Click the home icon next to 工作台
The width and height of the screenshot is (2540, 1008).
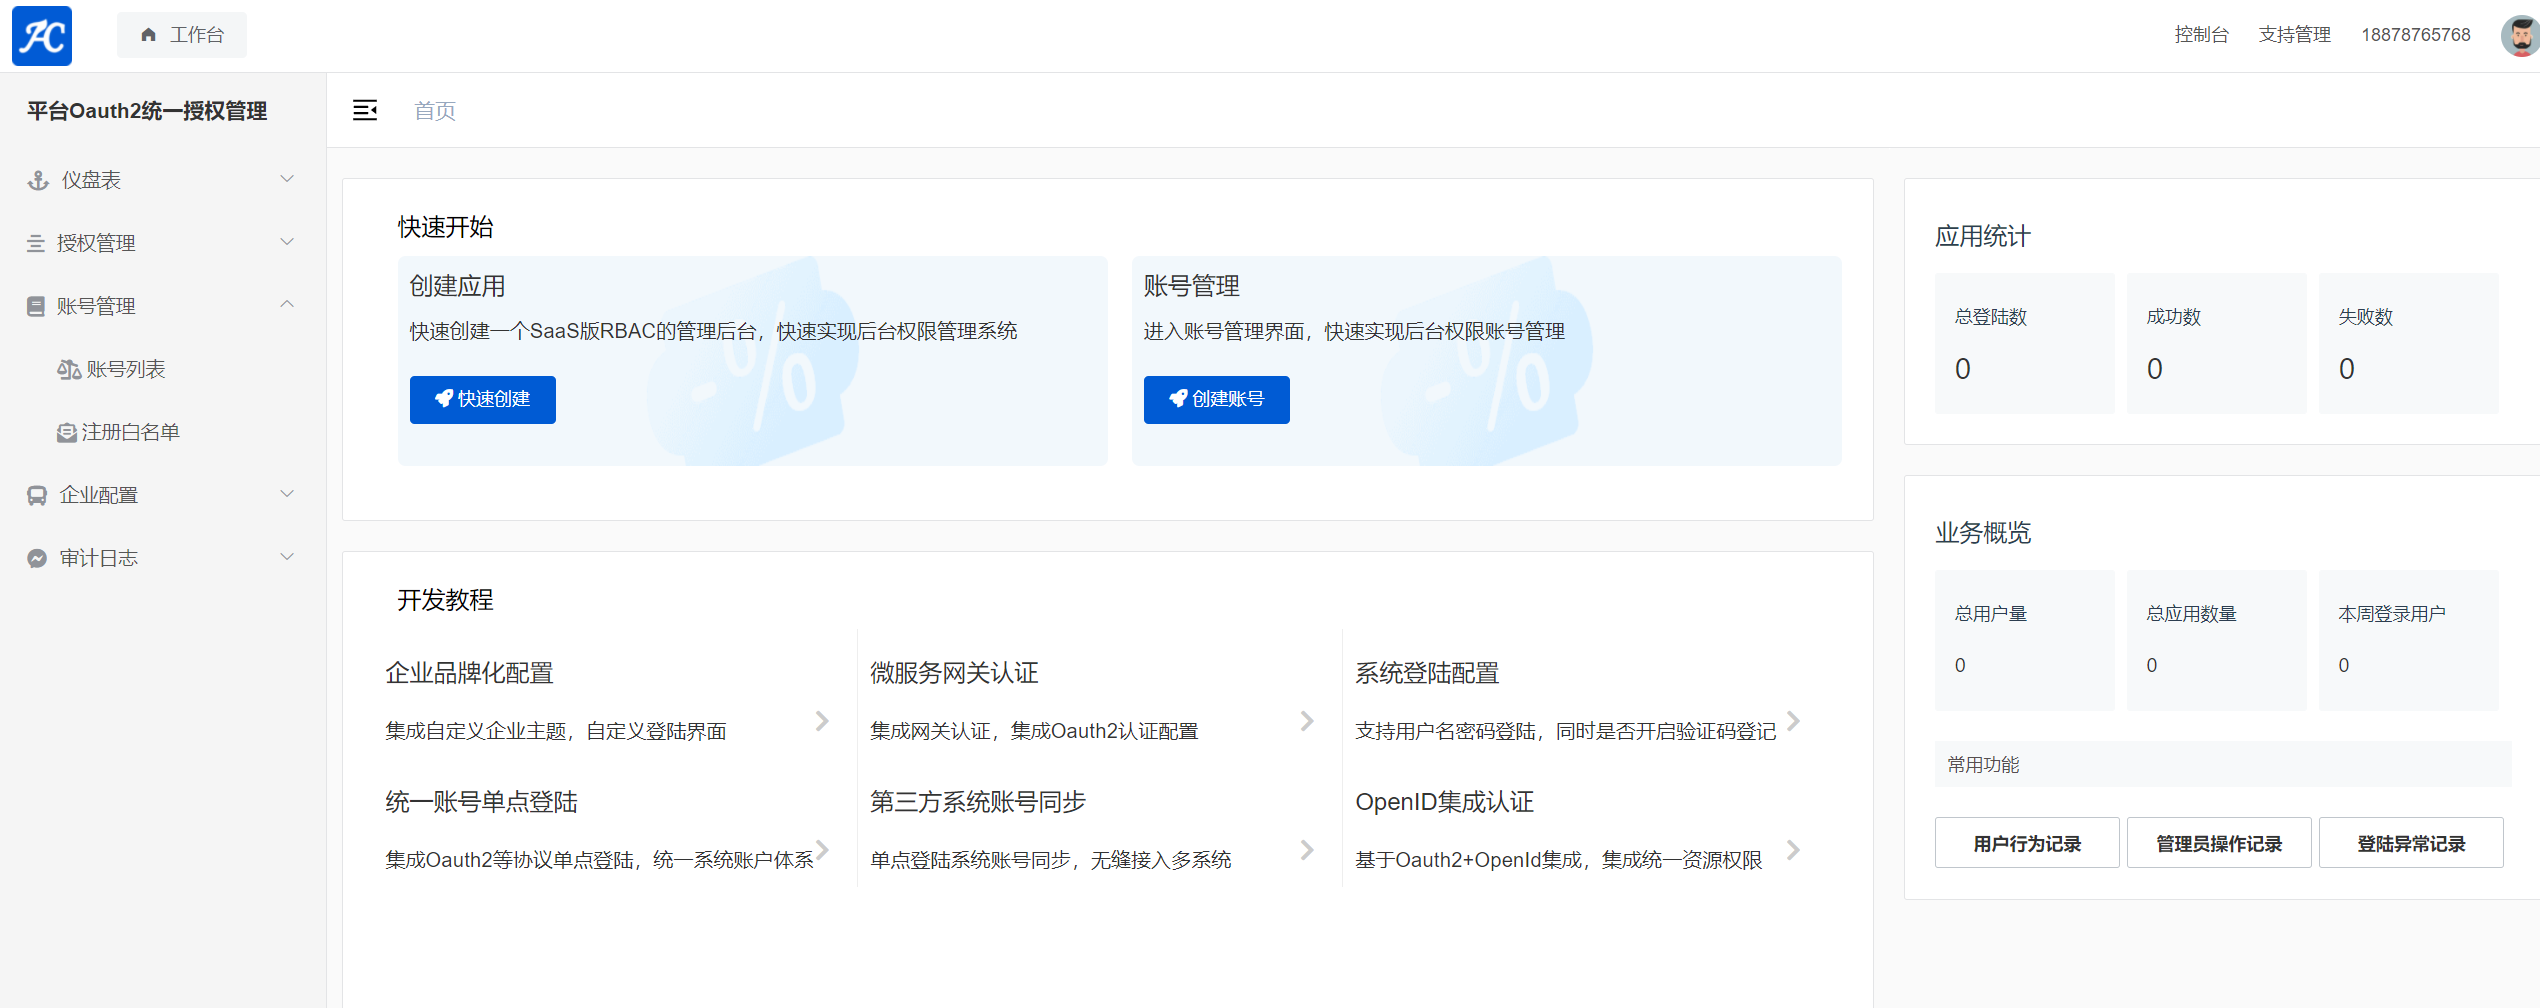(148, 33)
